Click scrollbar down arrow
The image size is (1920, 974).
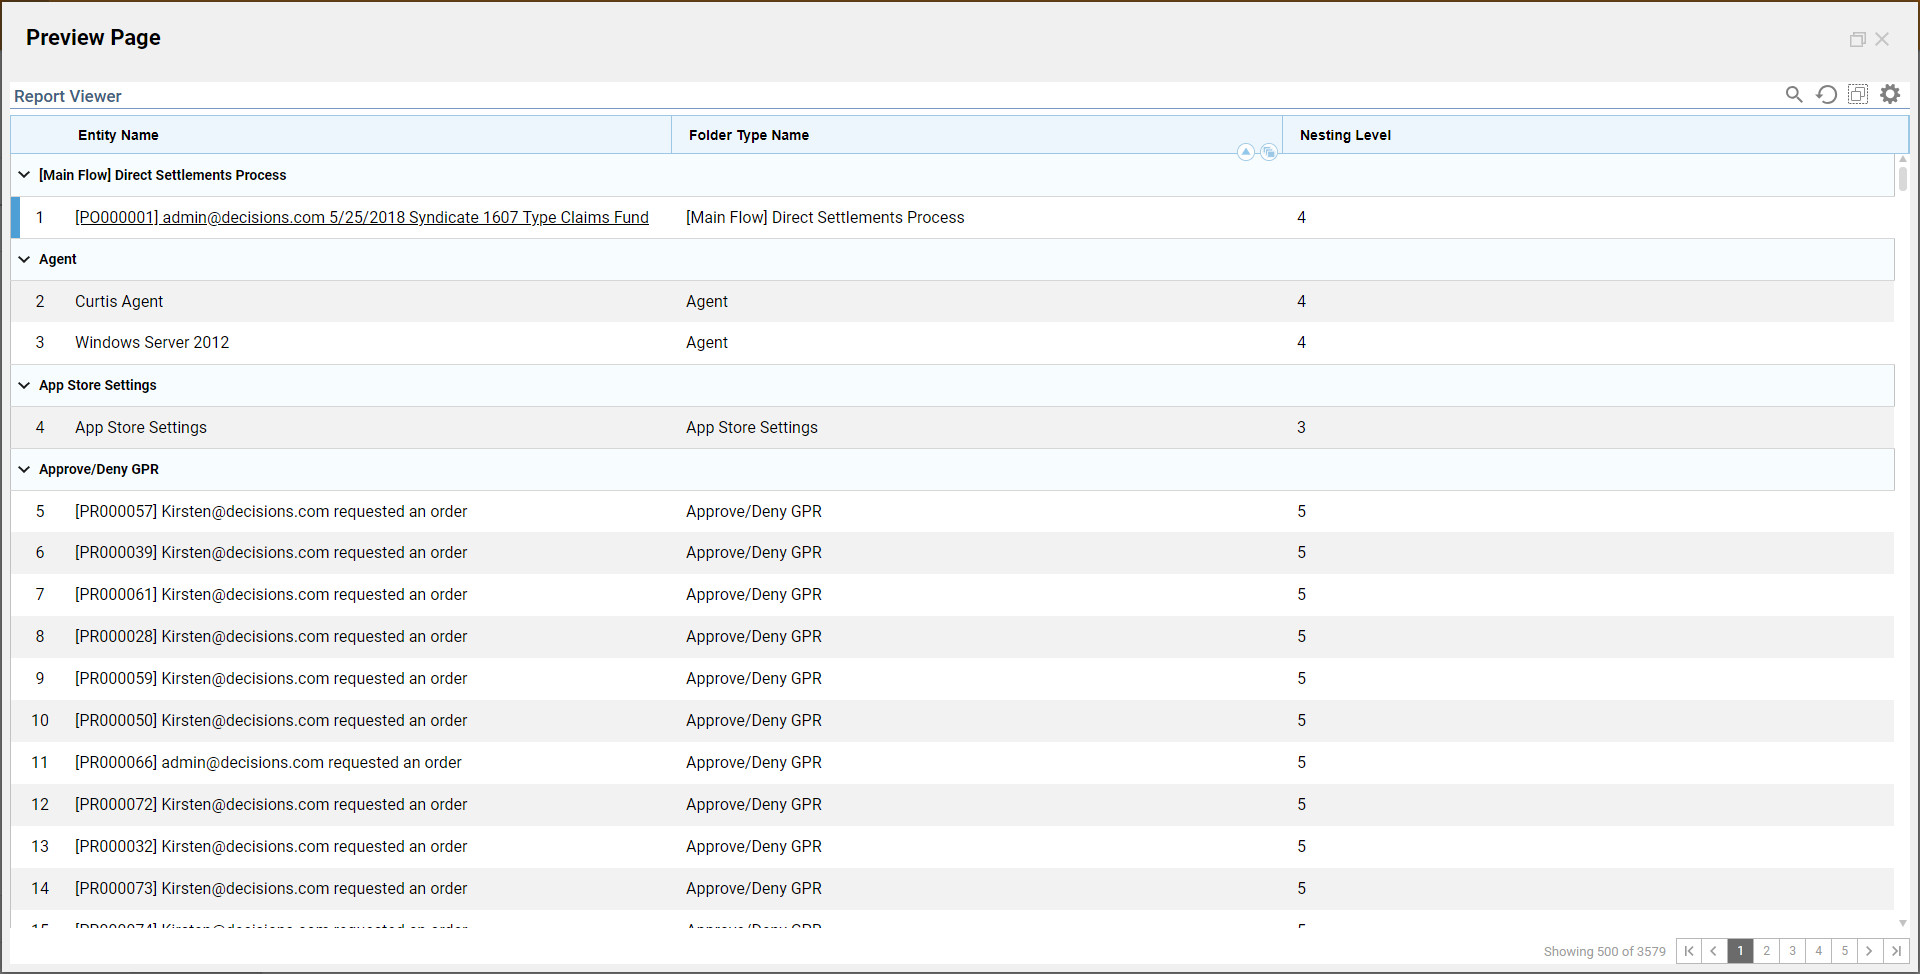pos(1903,923)
